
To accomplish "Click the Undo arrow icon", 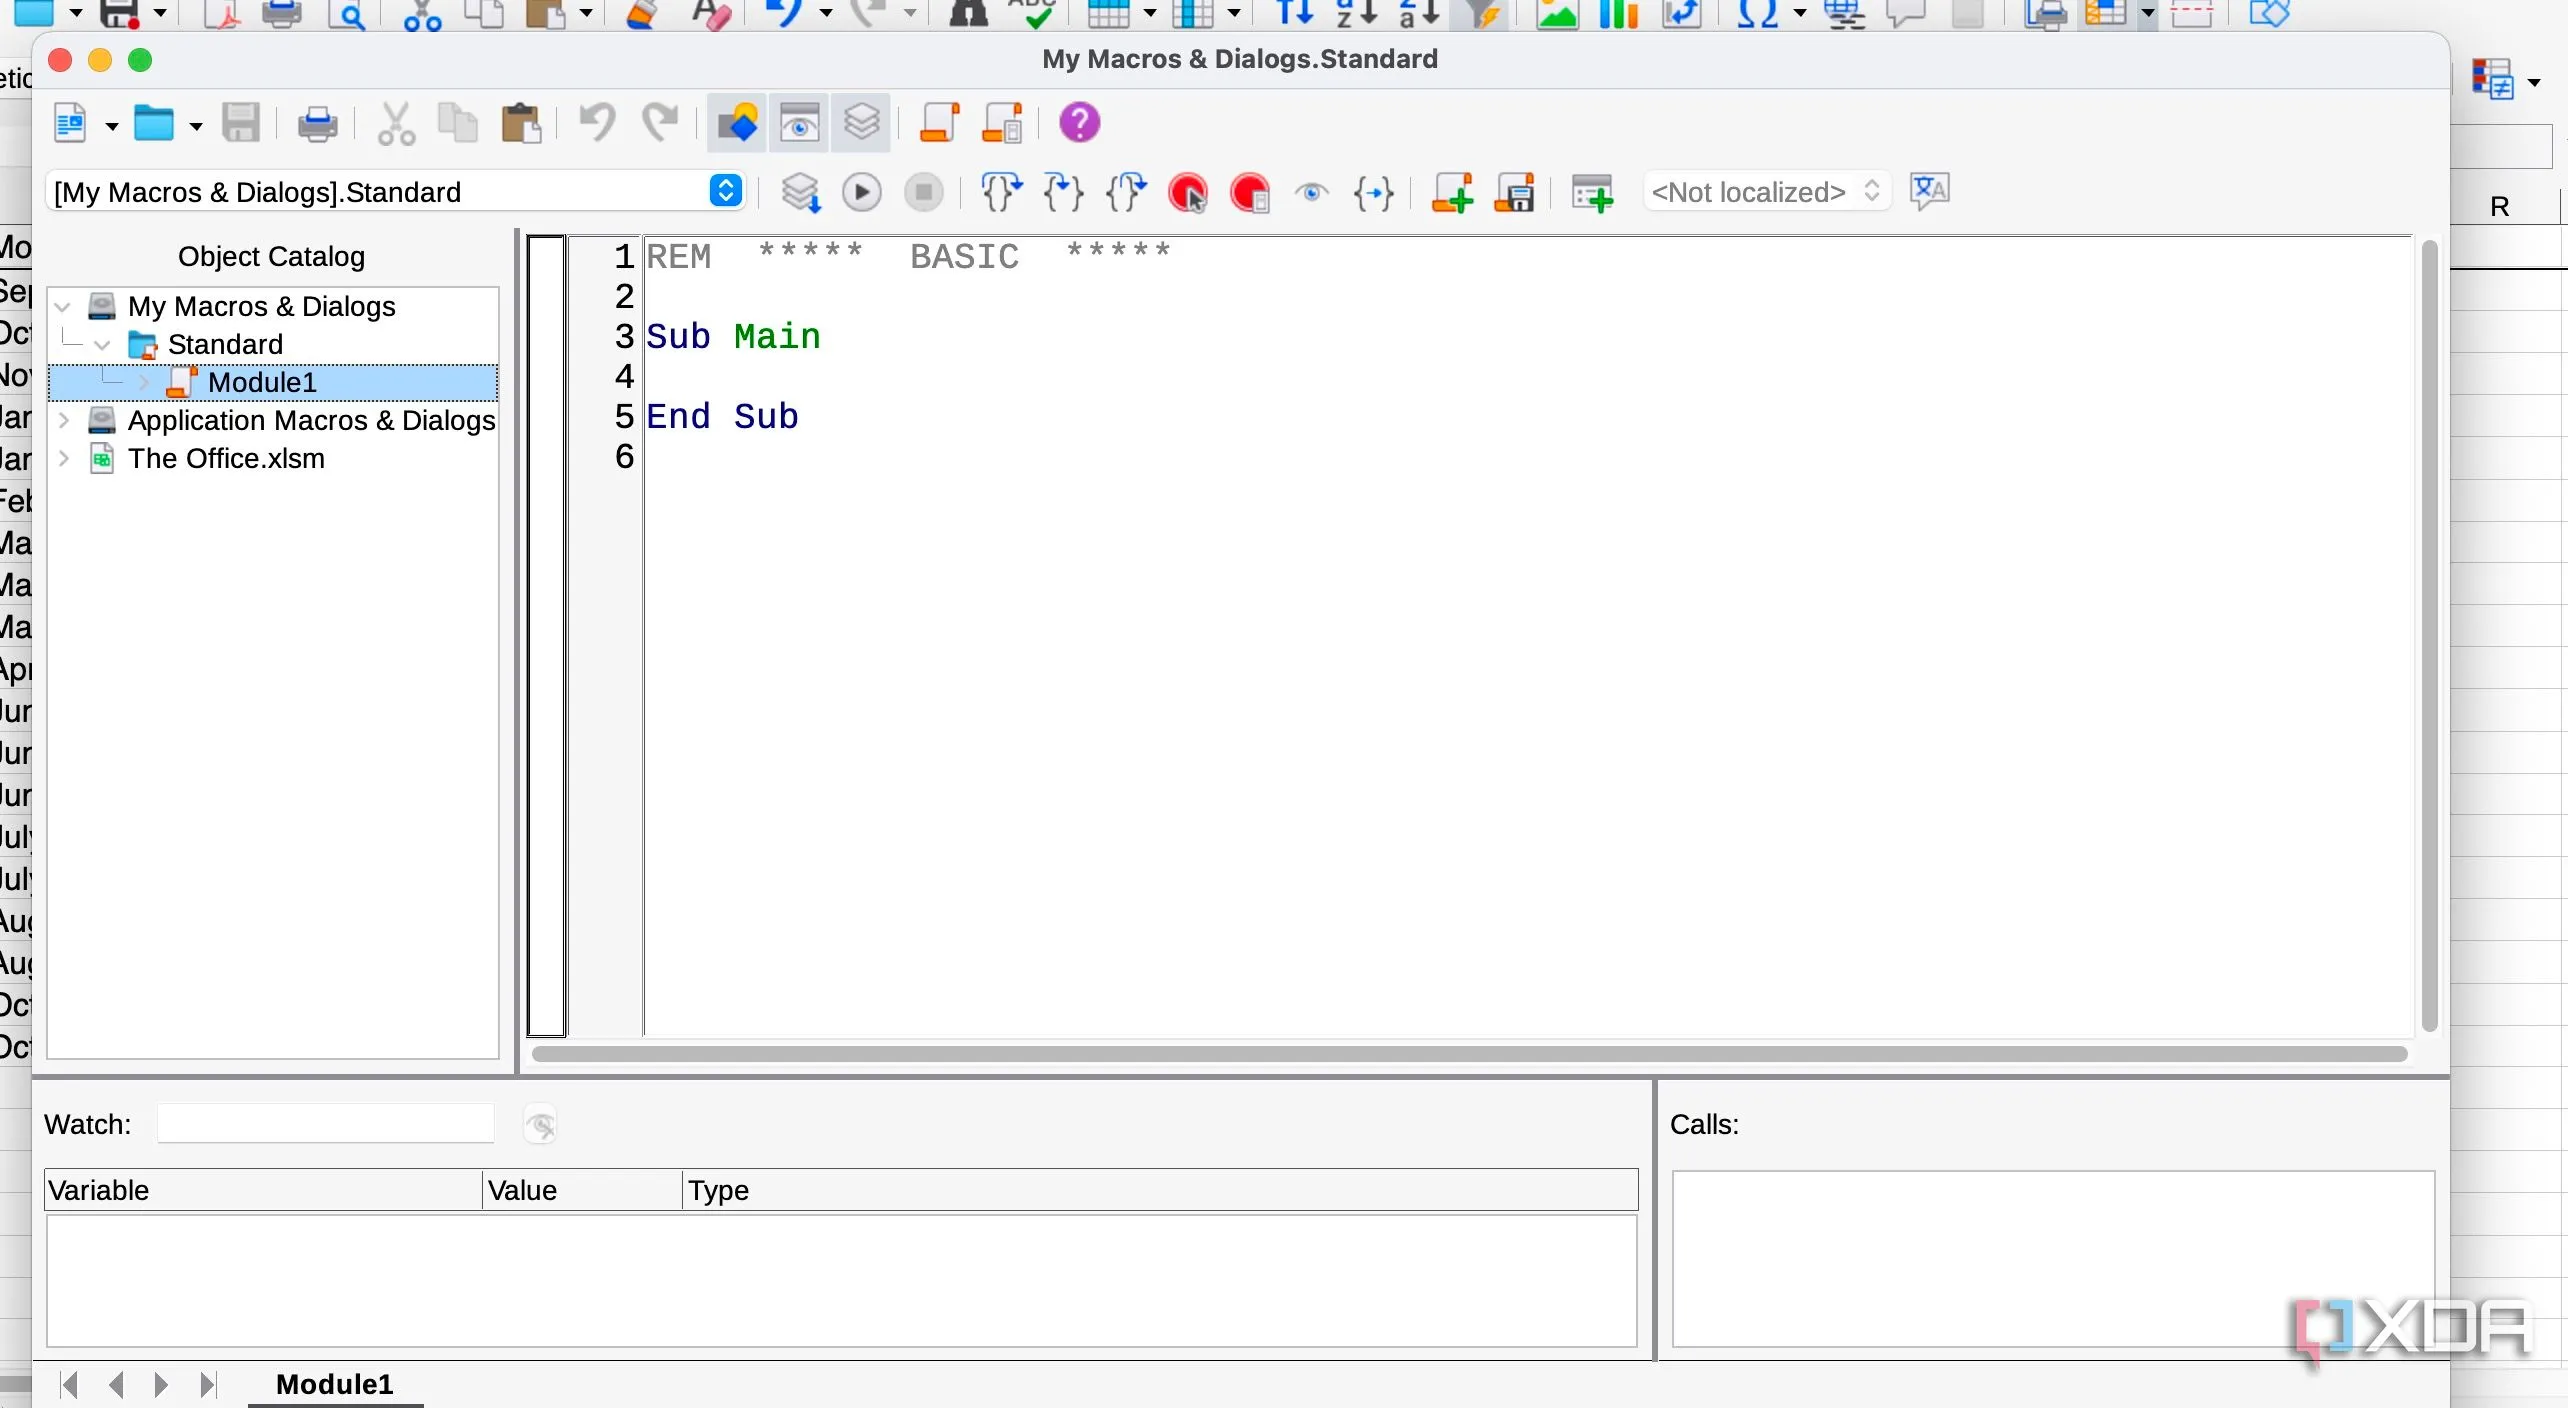I will pyautogui.click(x=598, y=124).
